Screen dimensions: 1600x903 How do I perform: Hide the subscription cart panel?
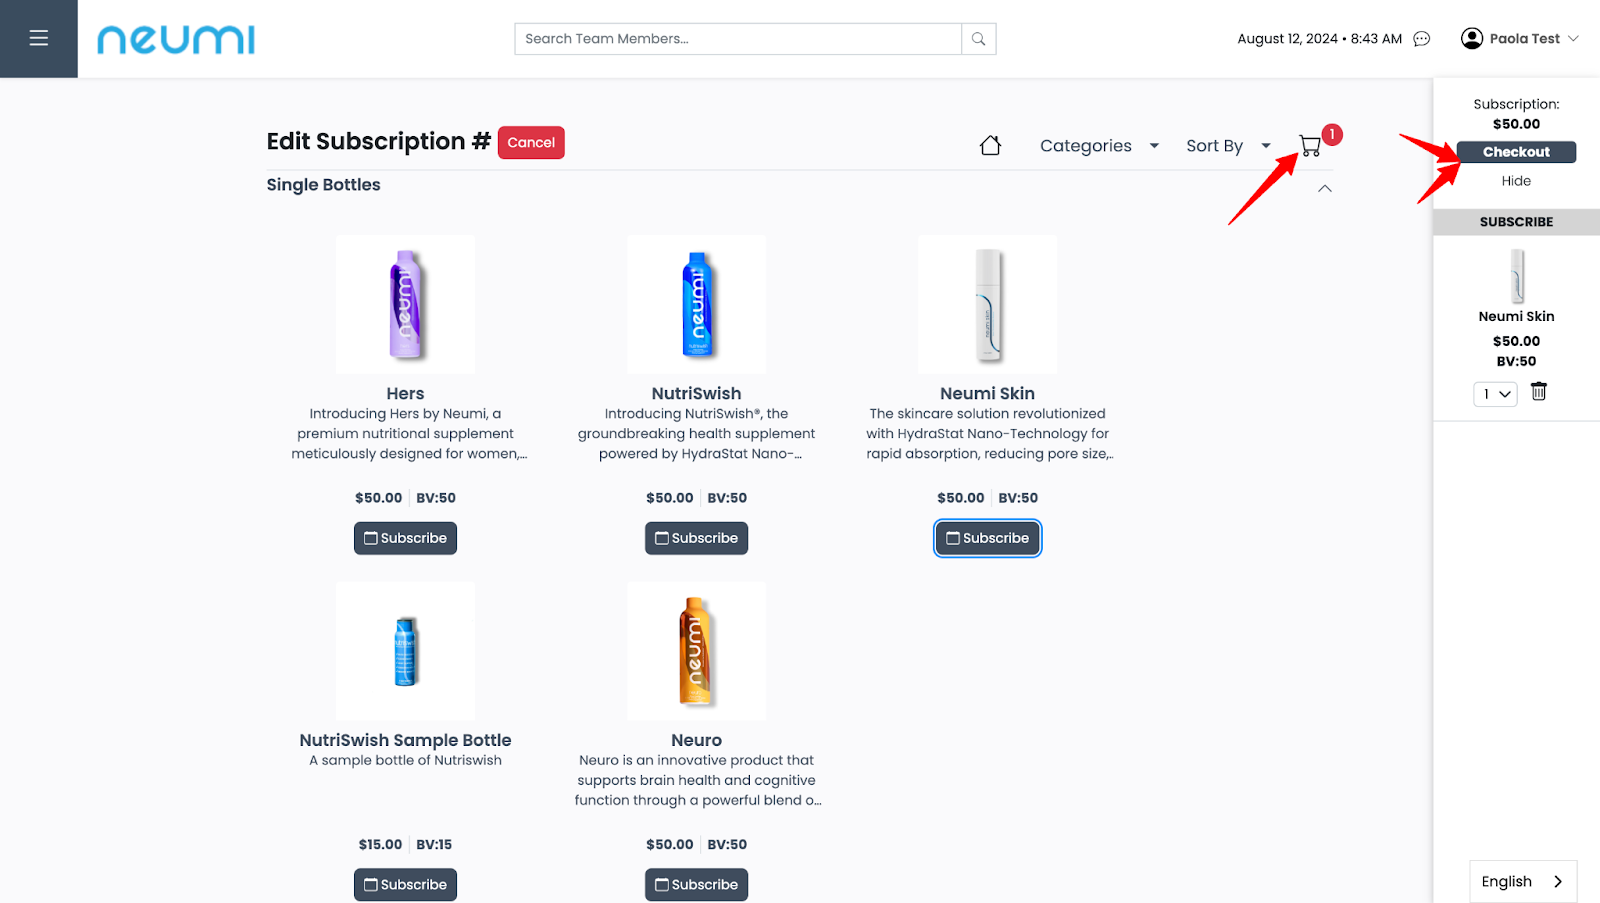point(1516,181)
